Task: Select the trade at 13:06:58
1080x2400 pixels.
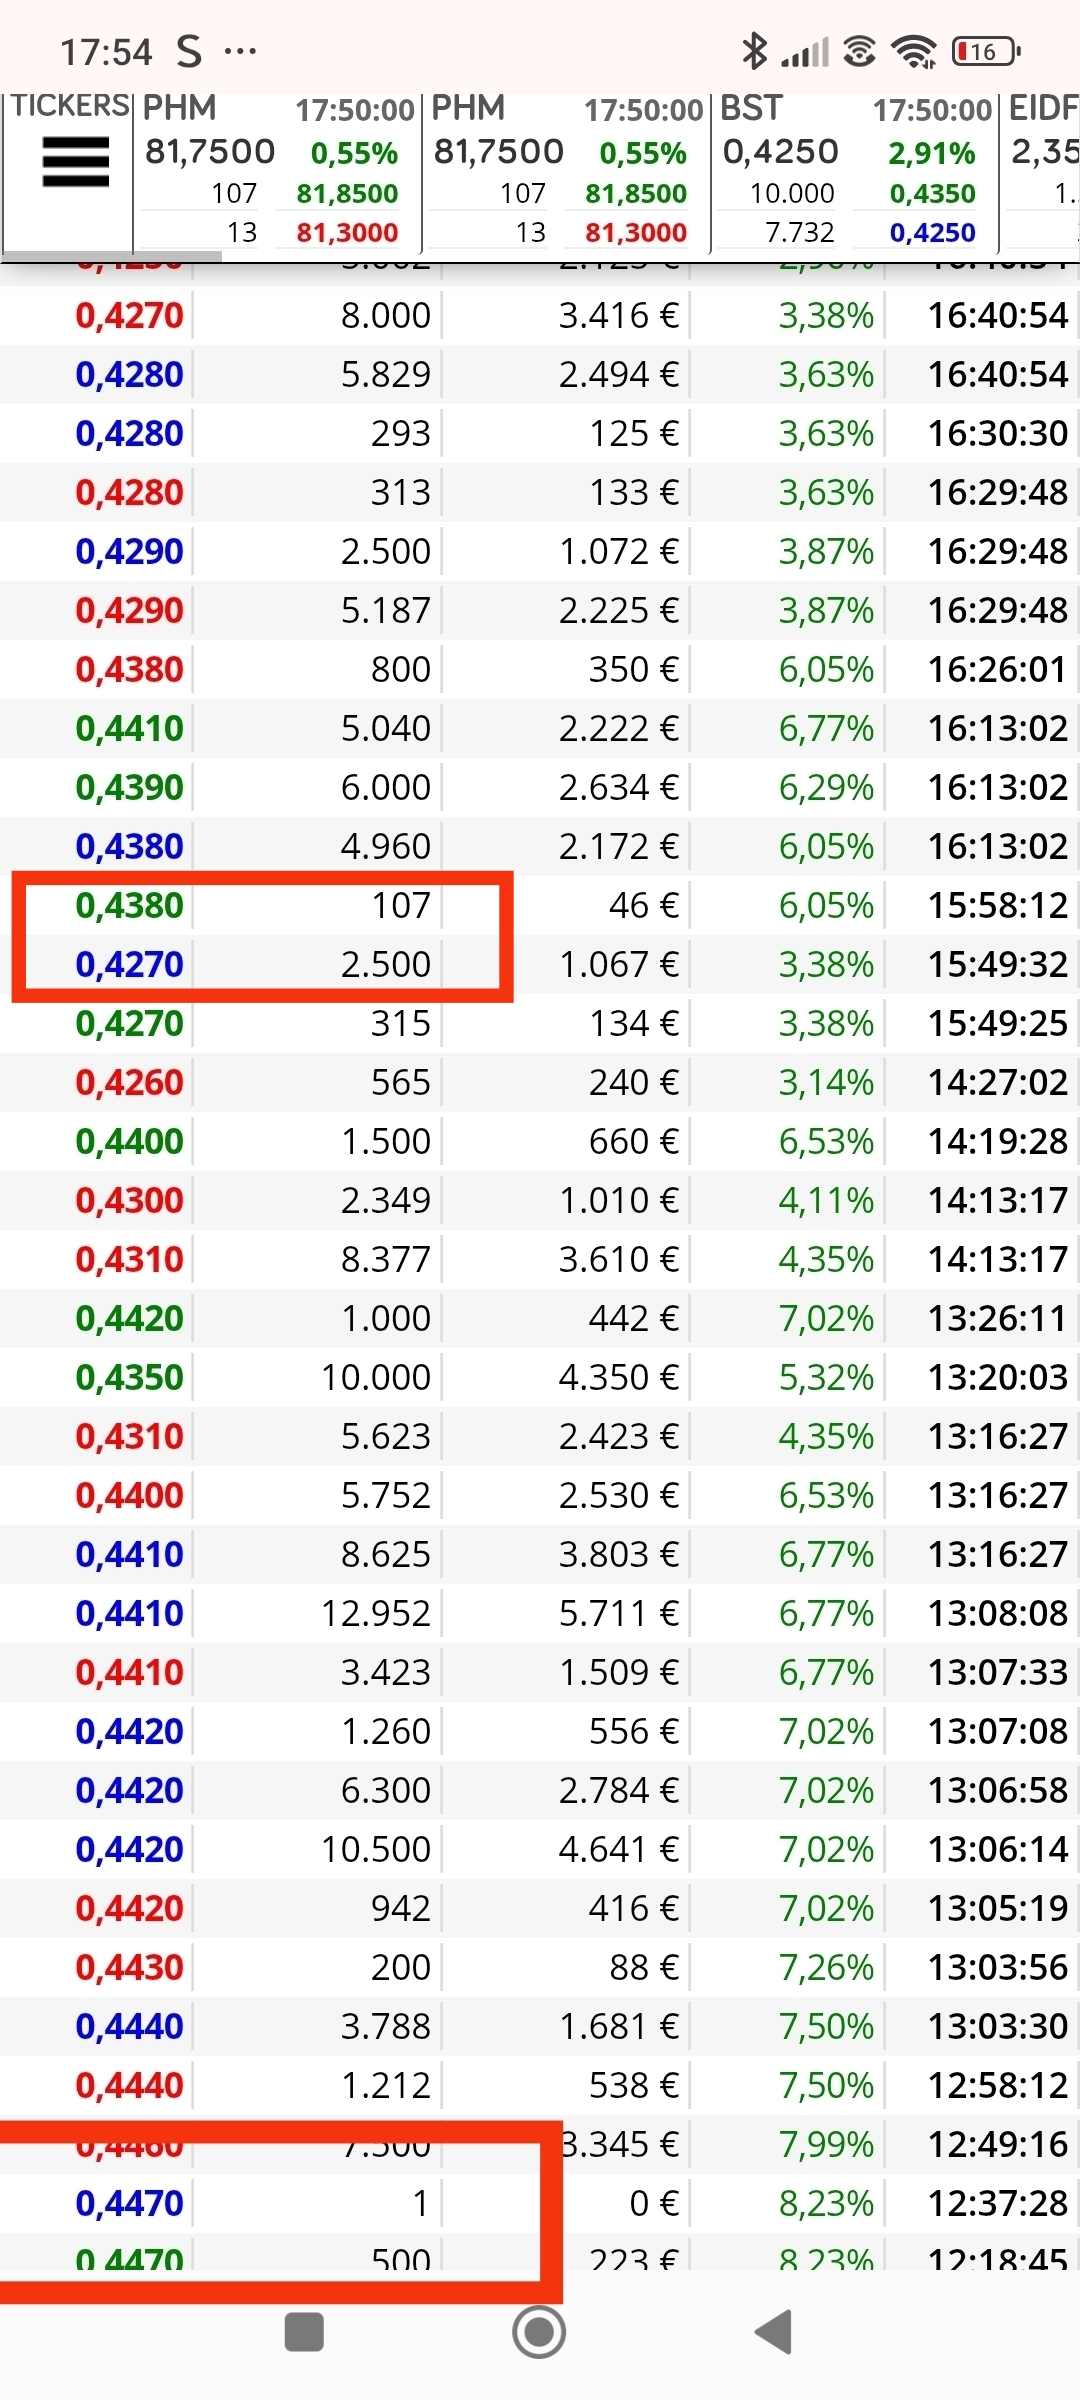Action: click(x=540, y=1790)
